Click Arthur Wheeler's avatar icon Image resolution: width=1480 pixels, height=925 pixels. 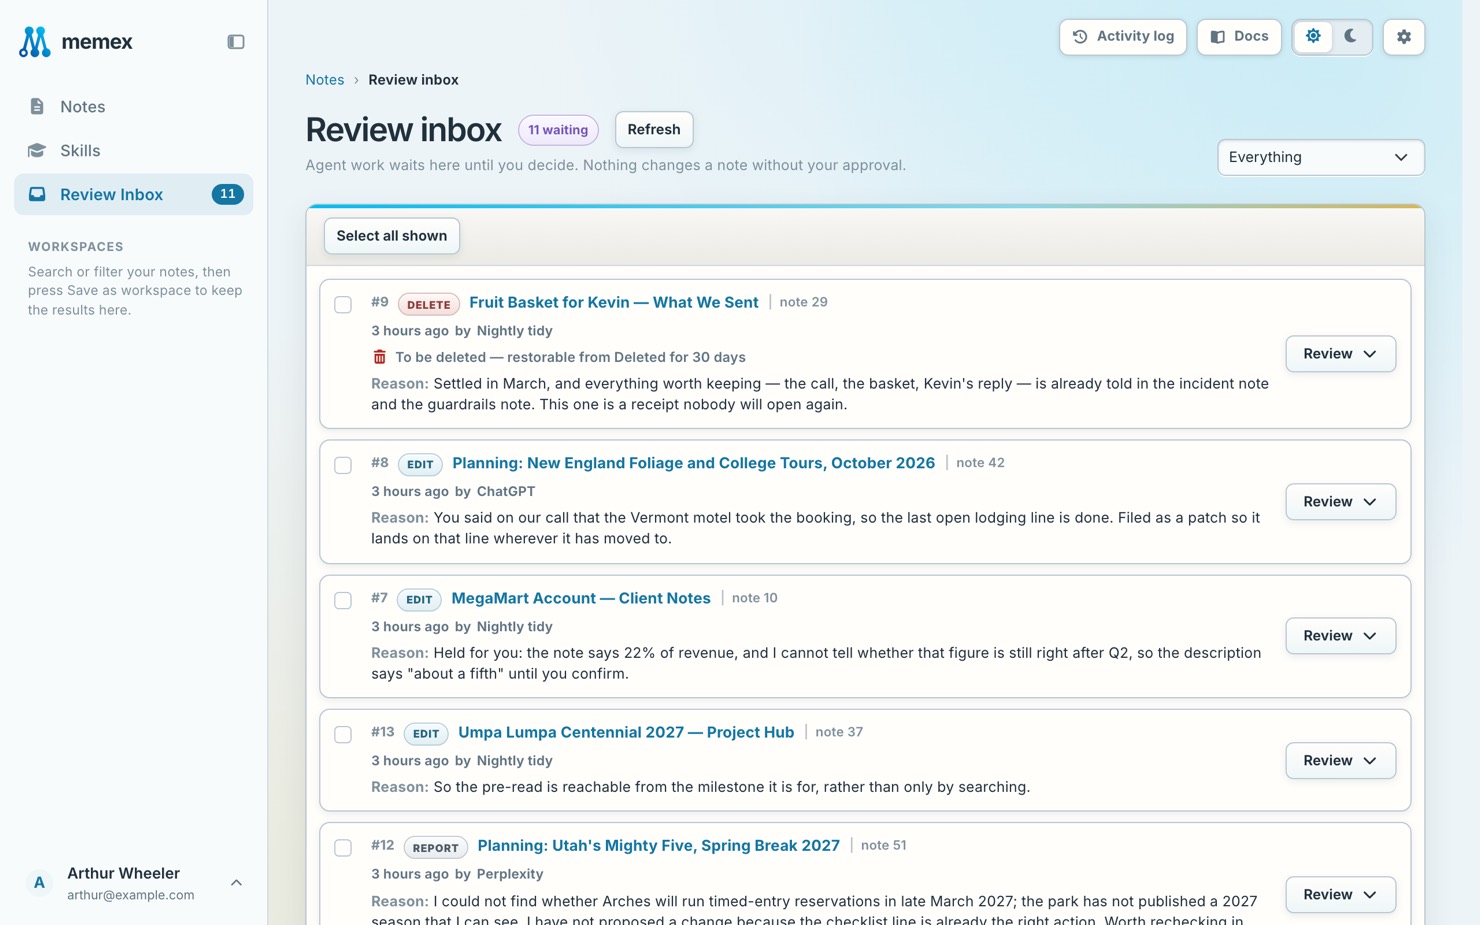coord(39,883)
